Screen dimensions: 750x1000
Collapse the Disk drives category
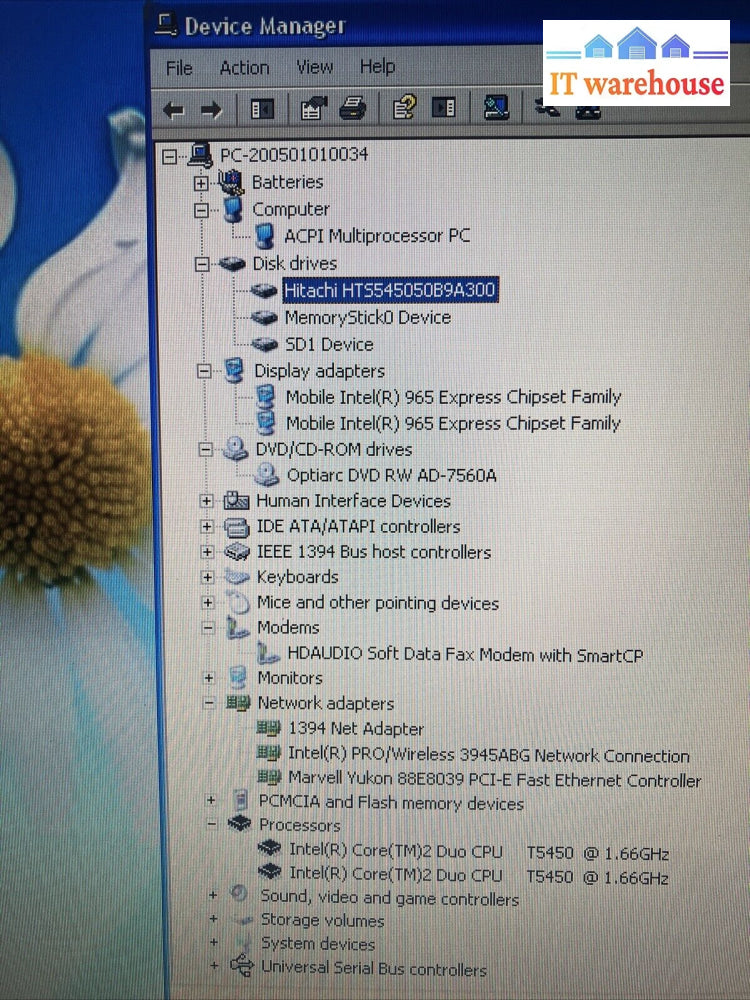(203, 264)
